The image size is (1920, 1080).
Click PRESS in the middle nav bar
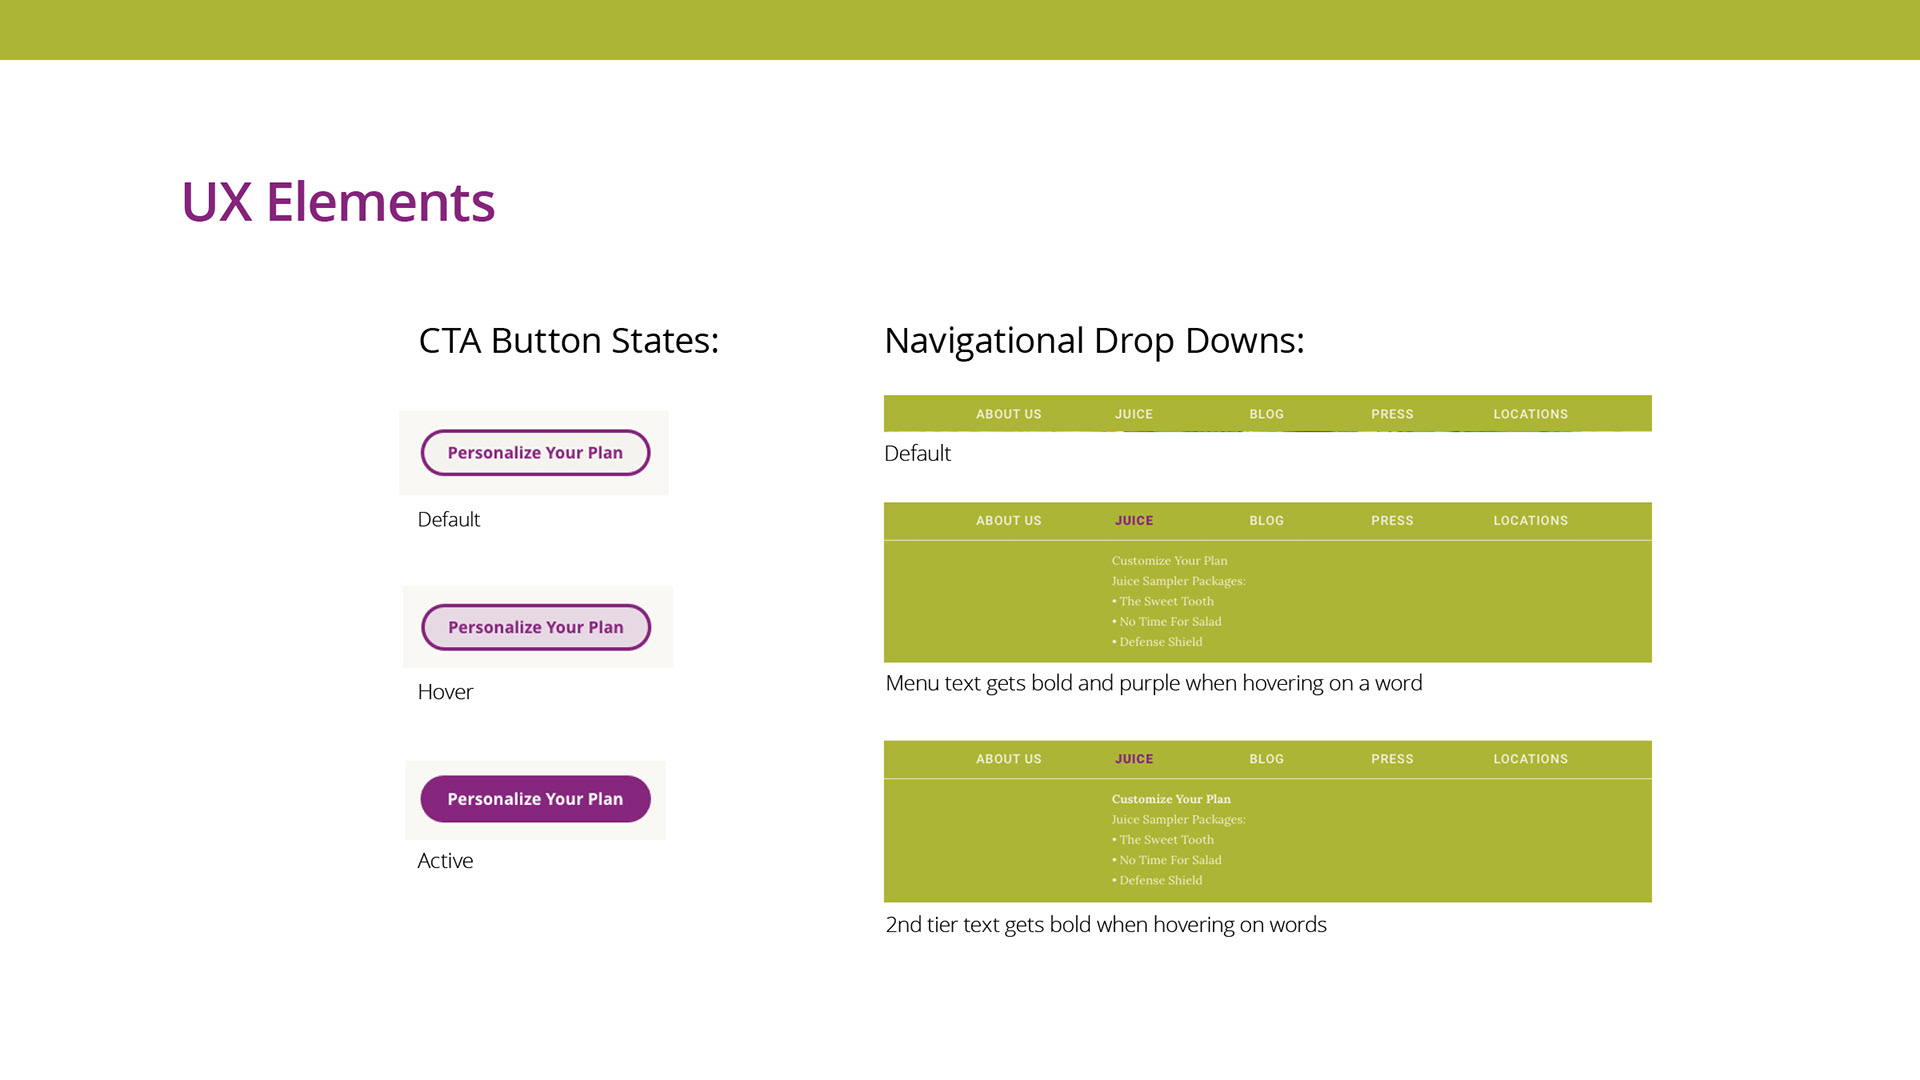(1392, 521)
